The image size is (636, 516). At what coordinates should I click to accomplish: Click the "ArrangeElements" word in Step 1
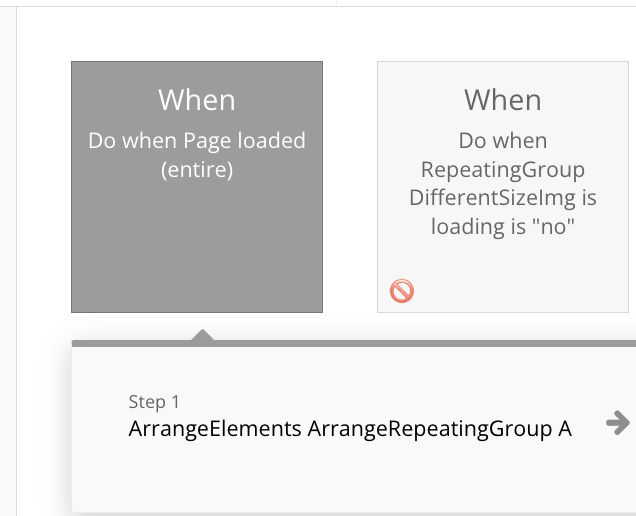215,429
